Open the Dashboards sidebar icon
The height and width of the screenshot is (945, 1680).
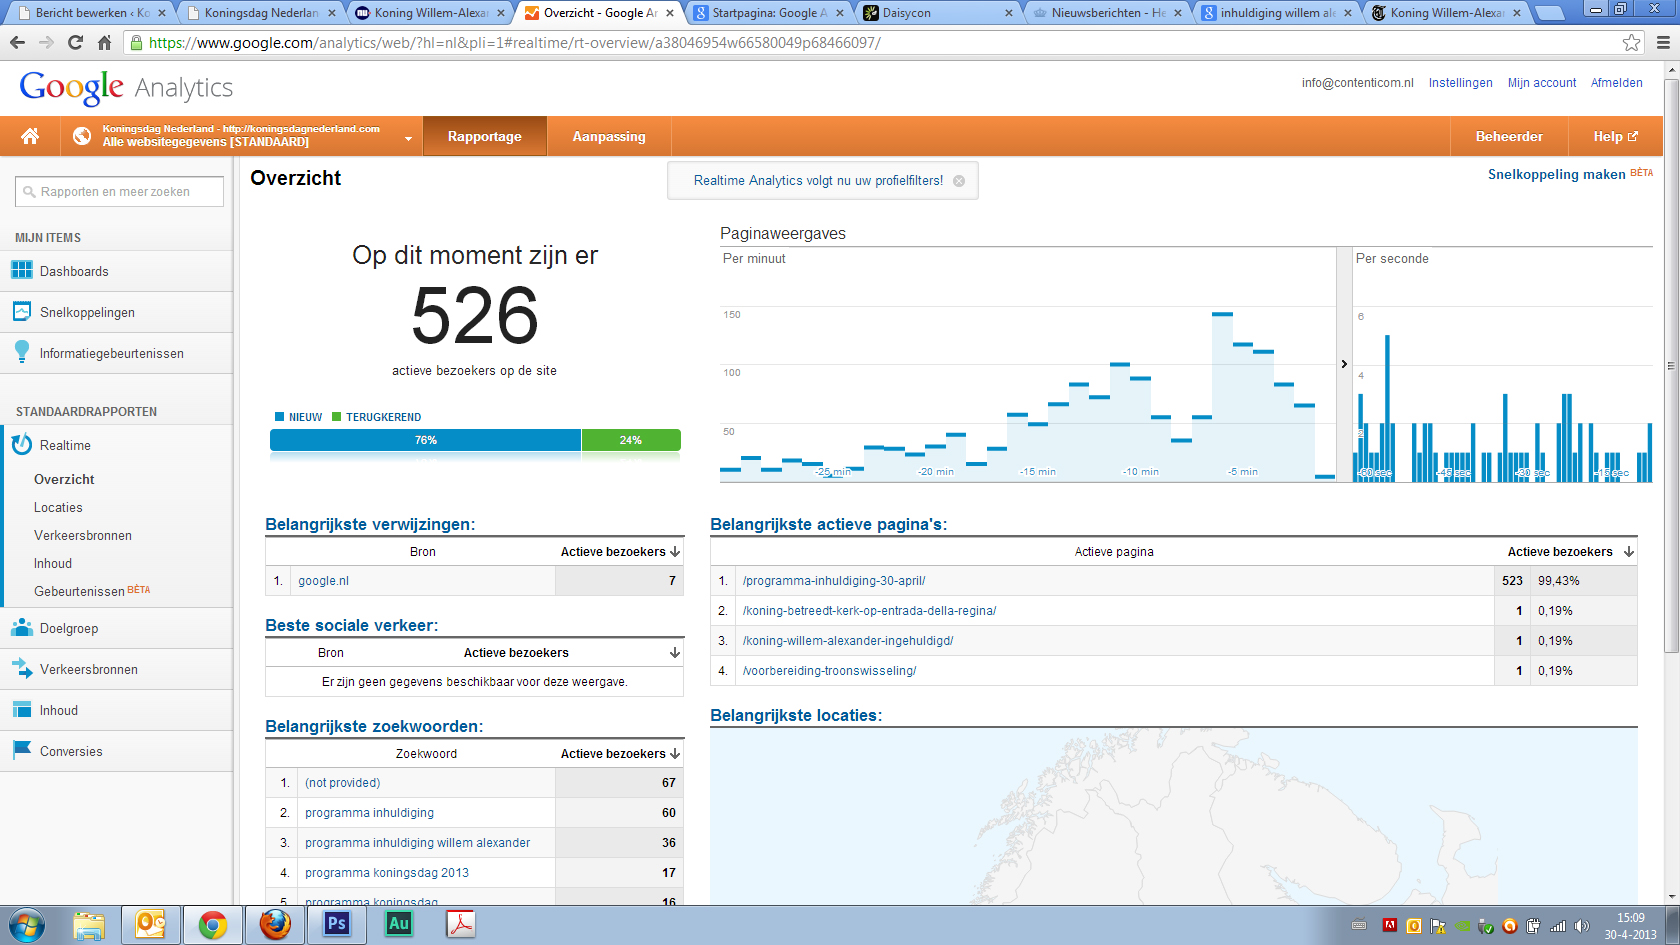coord(21,271)
